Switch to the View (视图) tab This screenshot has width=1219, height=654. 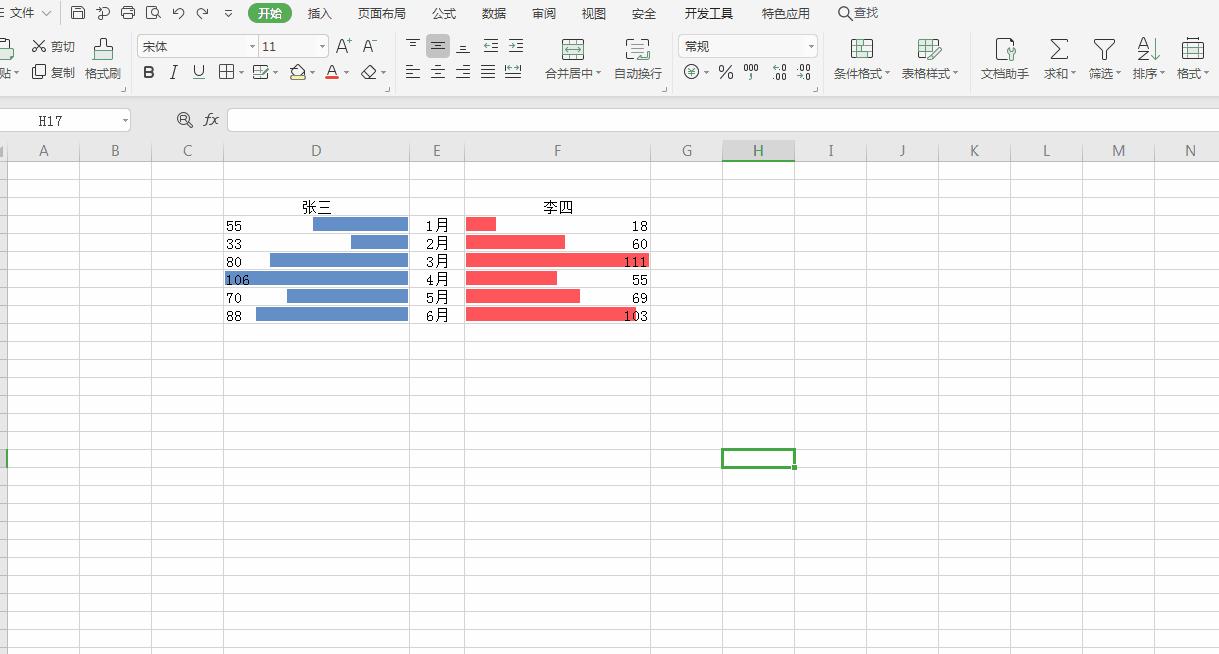(594, 13)
